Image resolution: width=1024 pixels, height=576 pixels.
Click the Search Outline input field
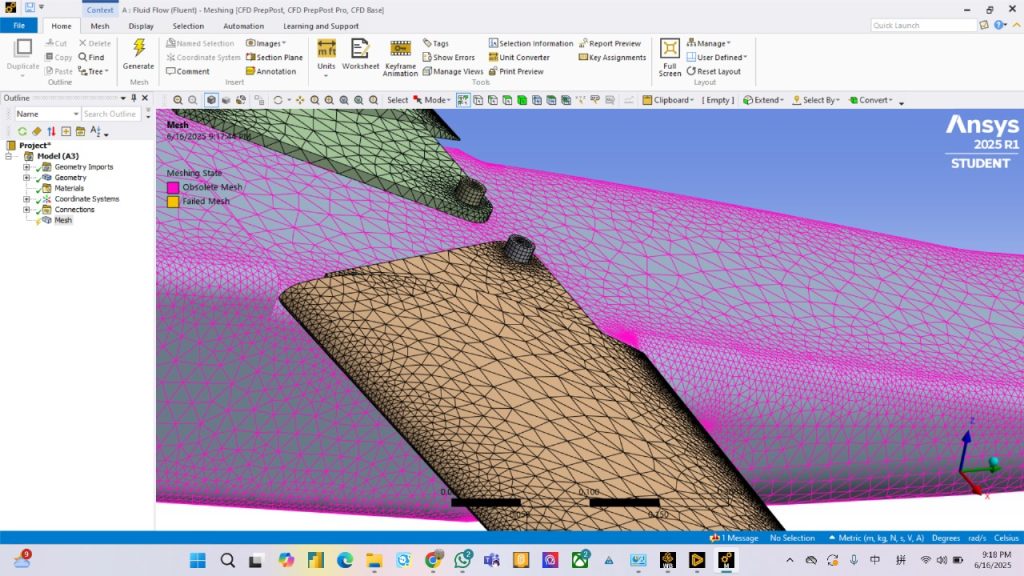(110, 114)
